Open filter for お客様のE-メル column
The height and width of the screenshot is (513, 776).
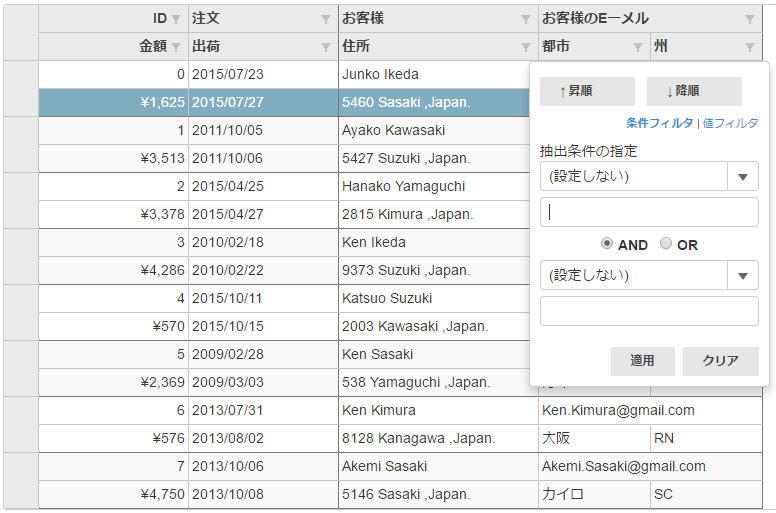(750, 19)
